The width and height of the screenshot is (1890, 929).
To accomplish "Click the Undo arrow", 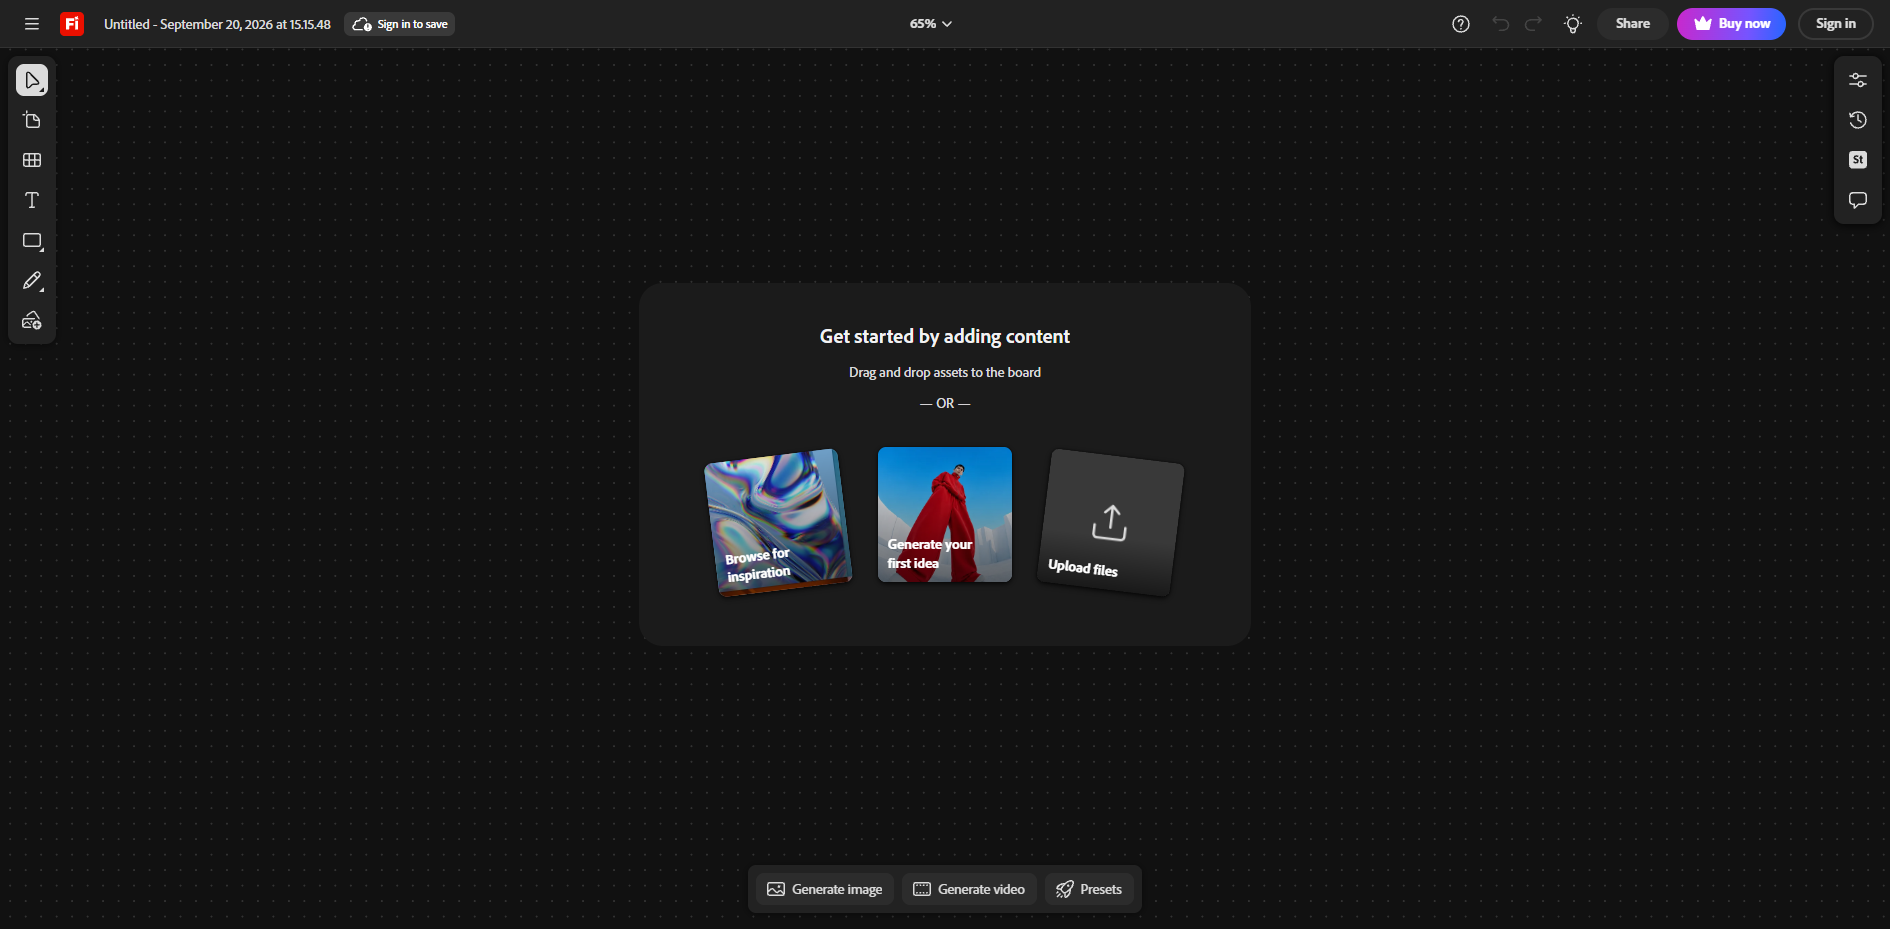I will click(x=1501, y=24).
